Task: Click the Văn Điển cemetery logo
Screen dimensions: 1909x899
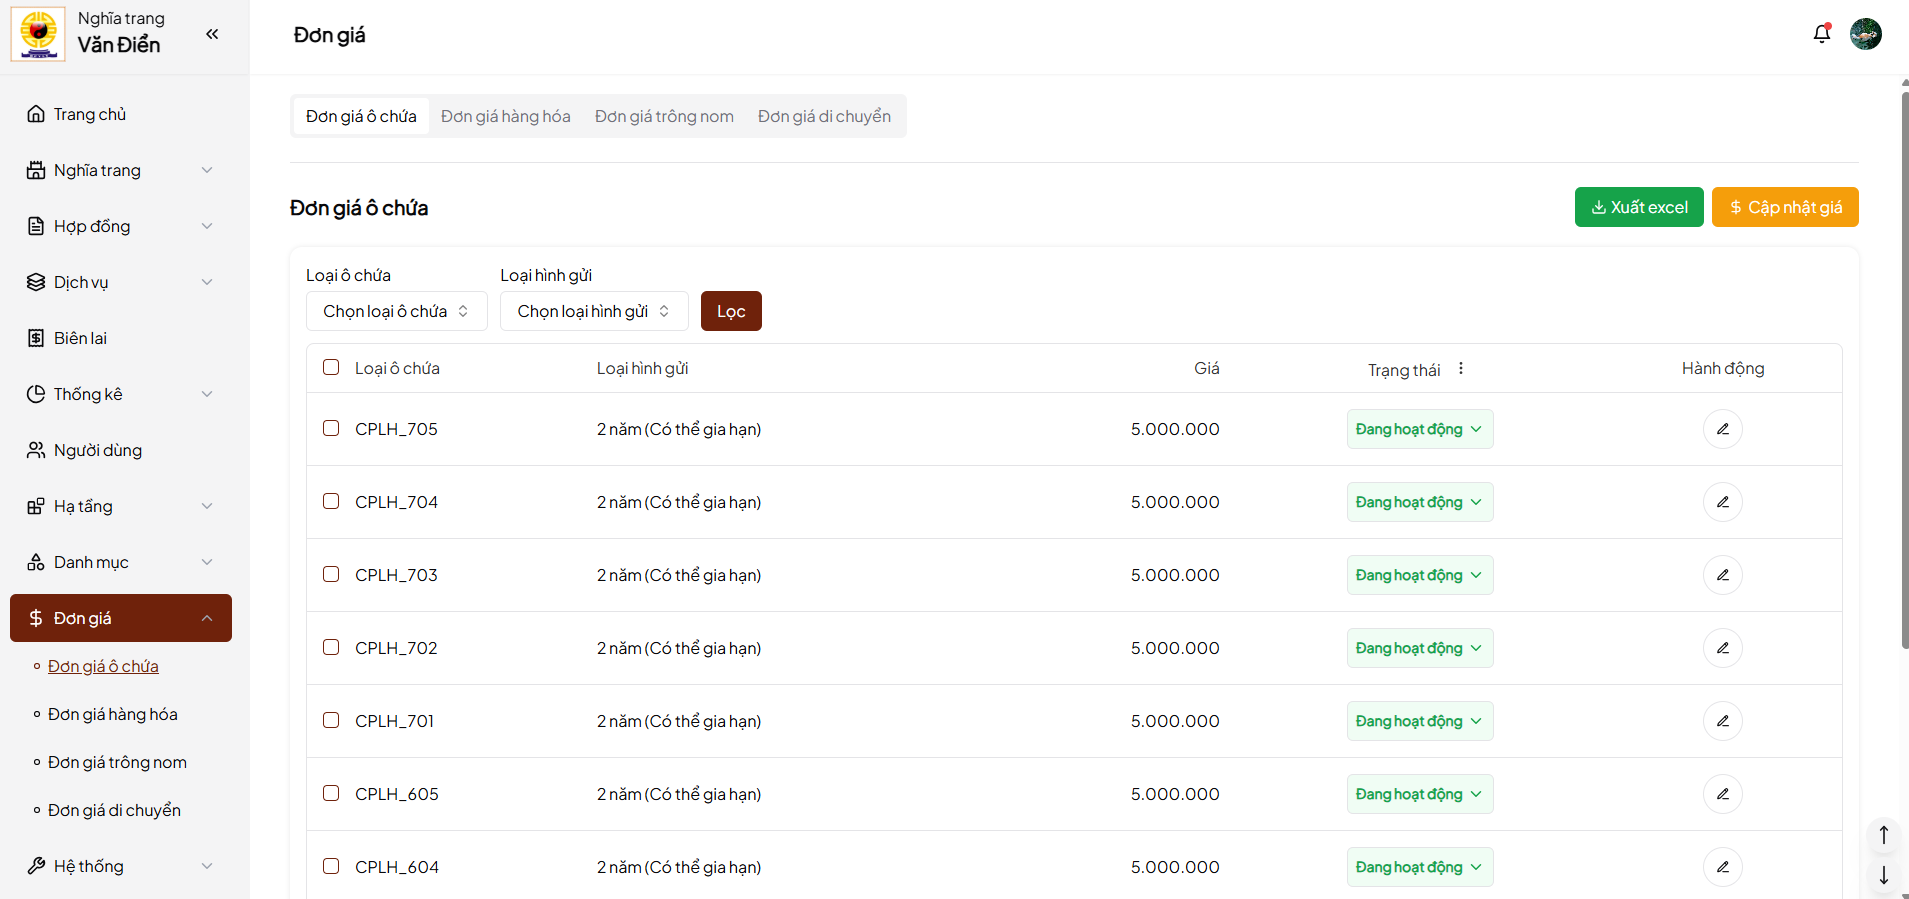Action: tap(38, 34)
